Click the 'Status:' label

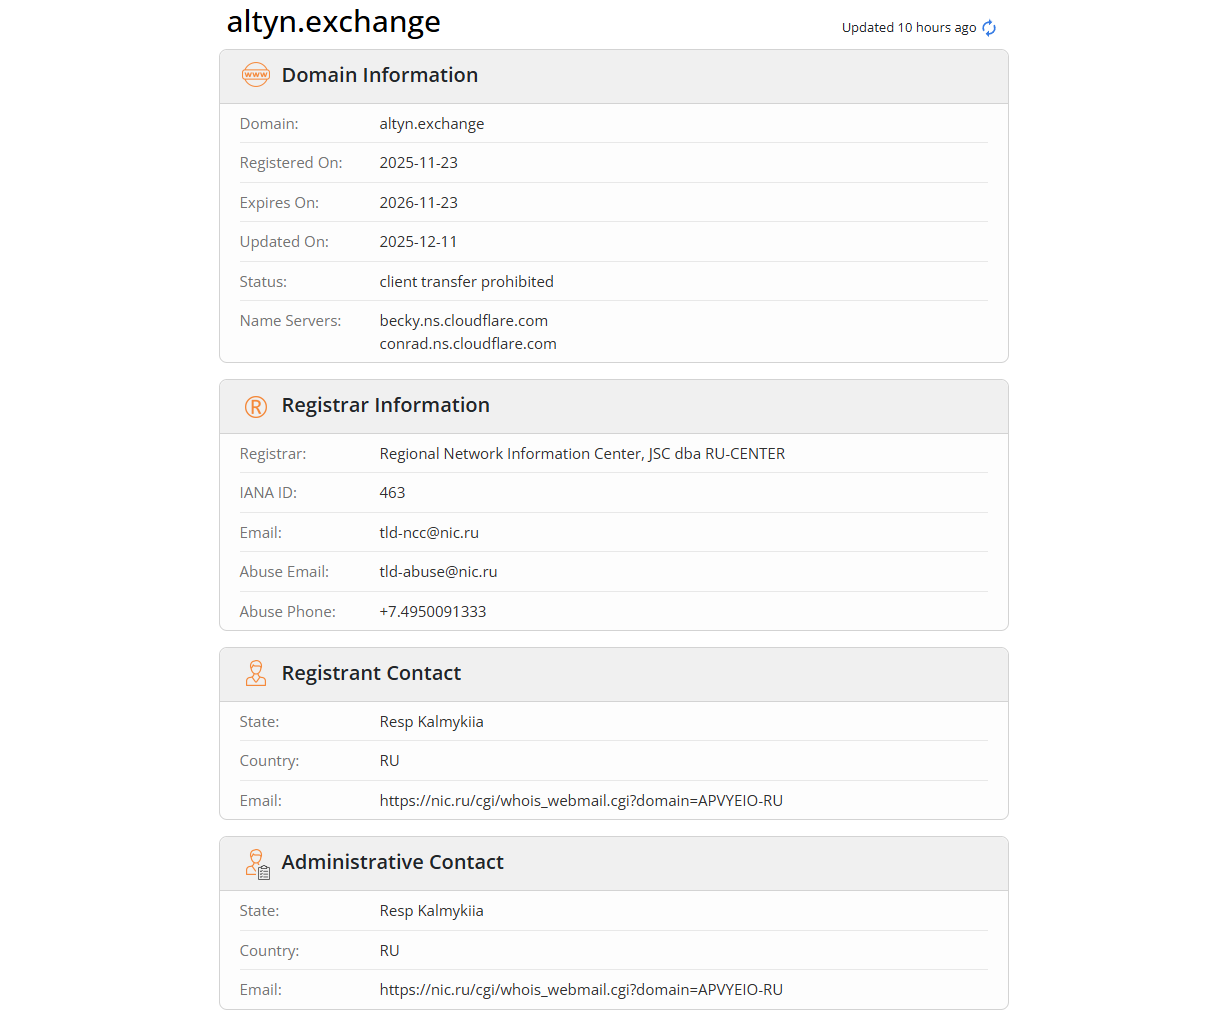[x=263, y=282]
